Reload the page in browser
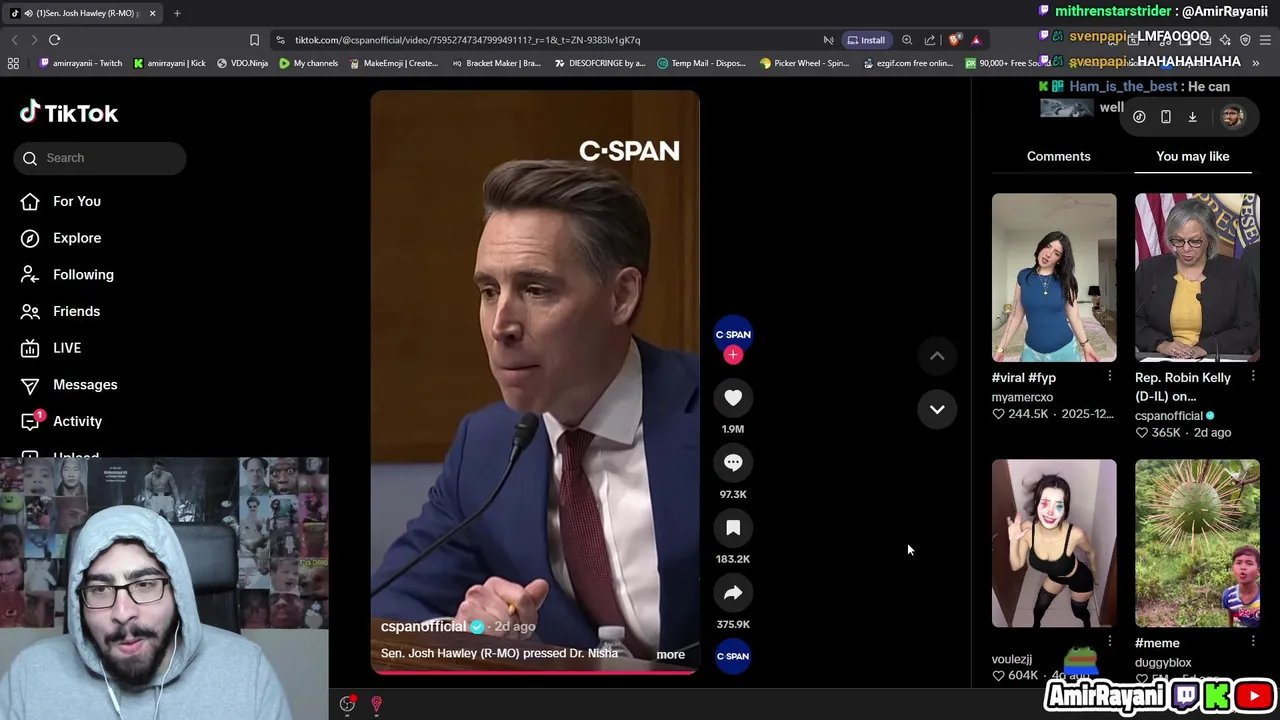This screenshot has width=1280, height=720. [54, 40]
